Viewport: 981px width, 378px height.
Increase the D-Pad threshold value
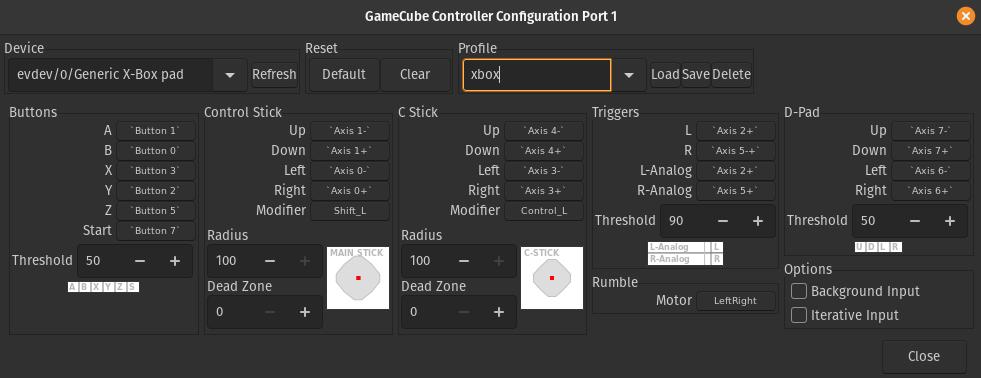click(x=950, y=220)
